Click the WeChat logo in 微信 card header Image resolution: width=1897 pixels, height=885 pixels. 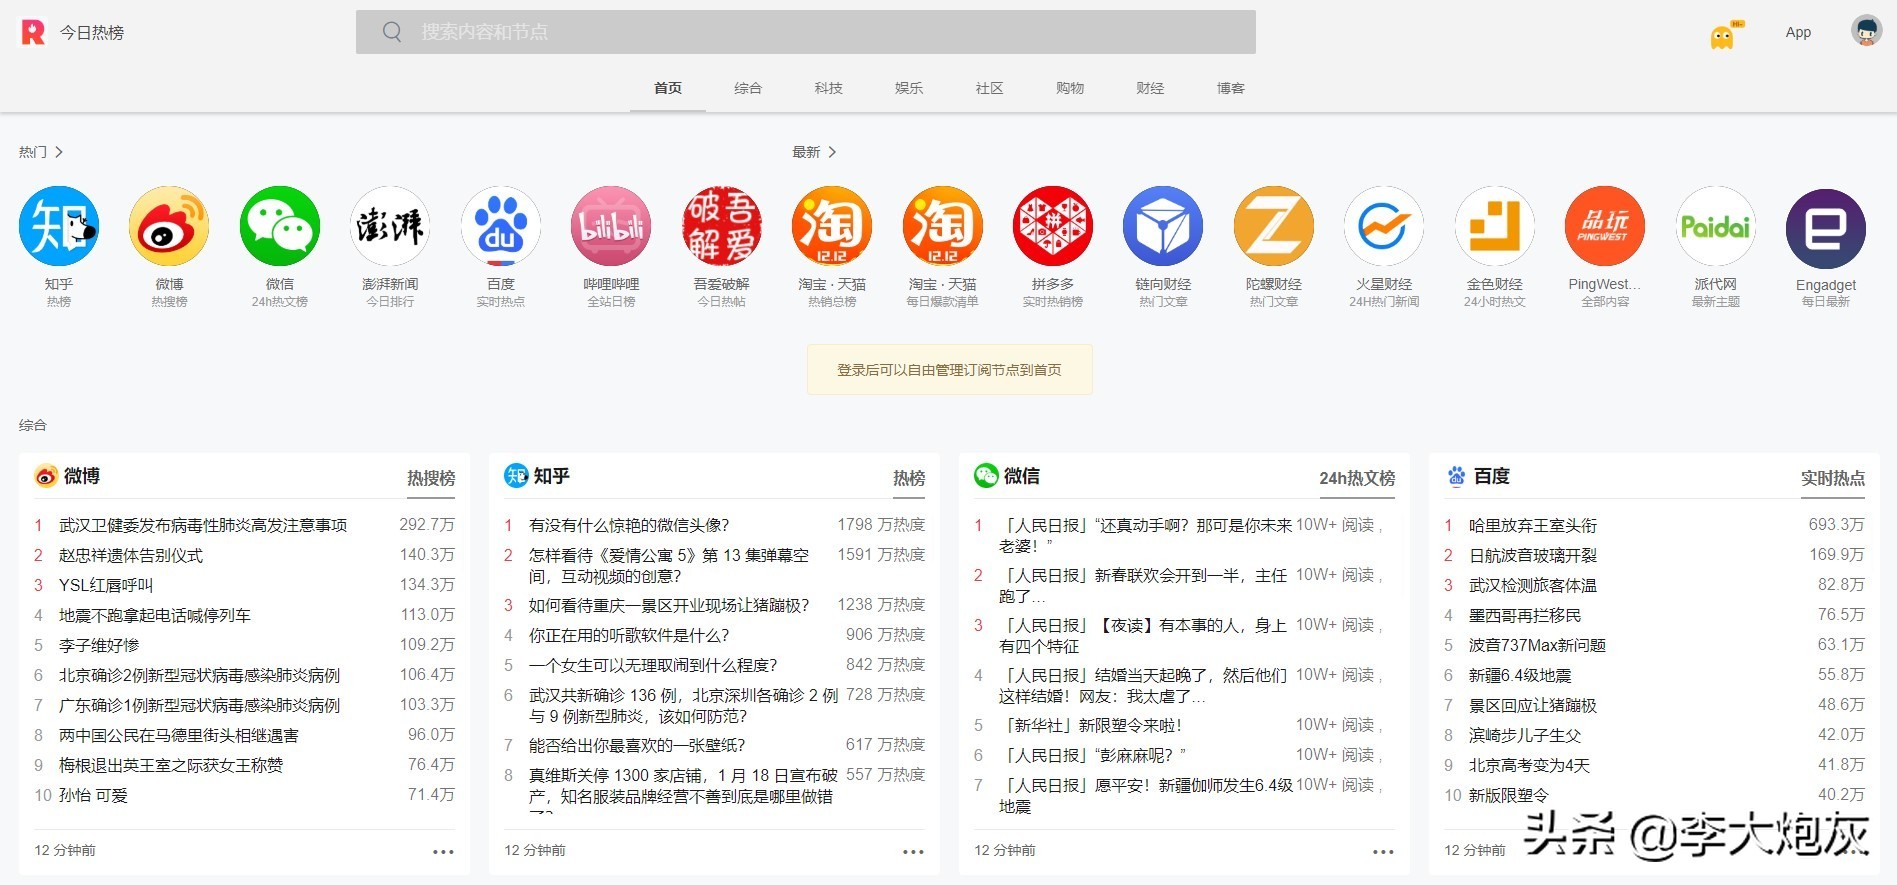coord(986,476)
